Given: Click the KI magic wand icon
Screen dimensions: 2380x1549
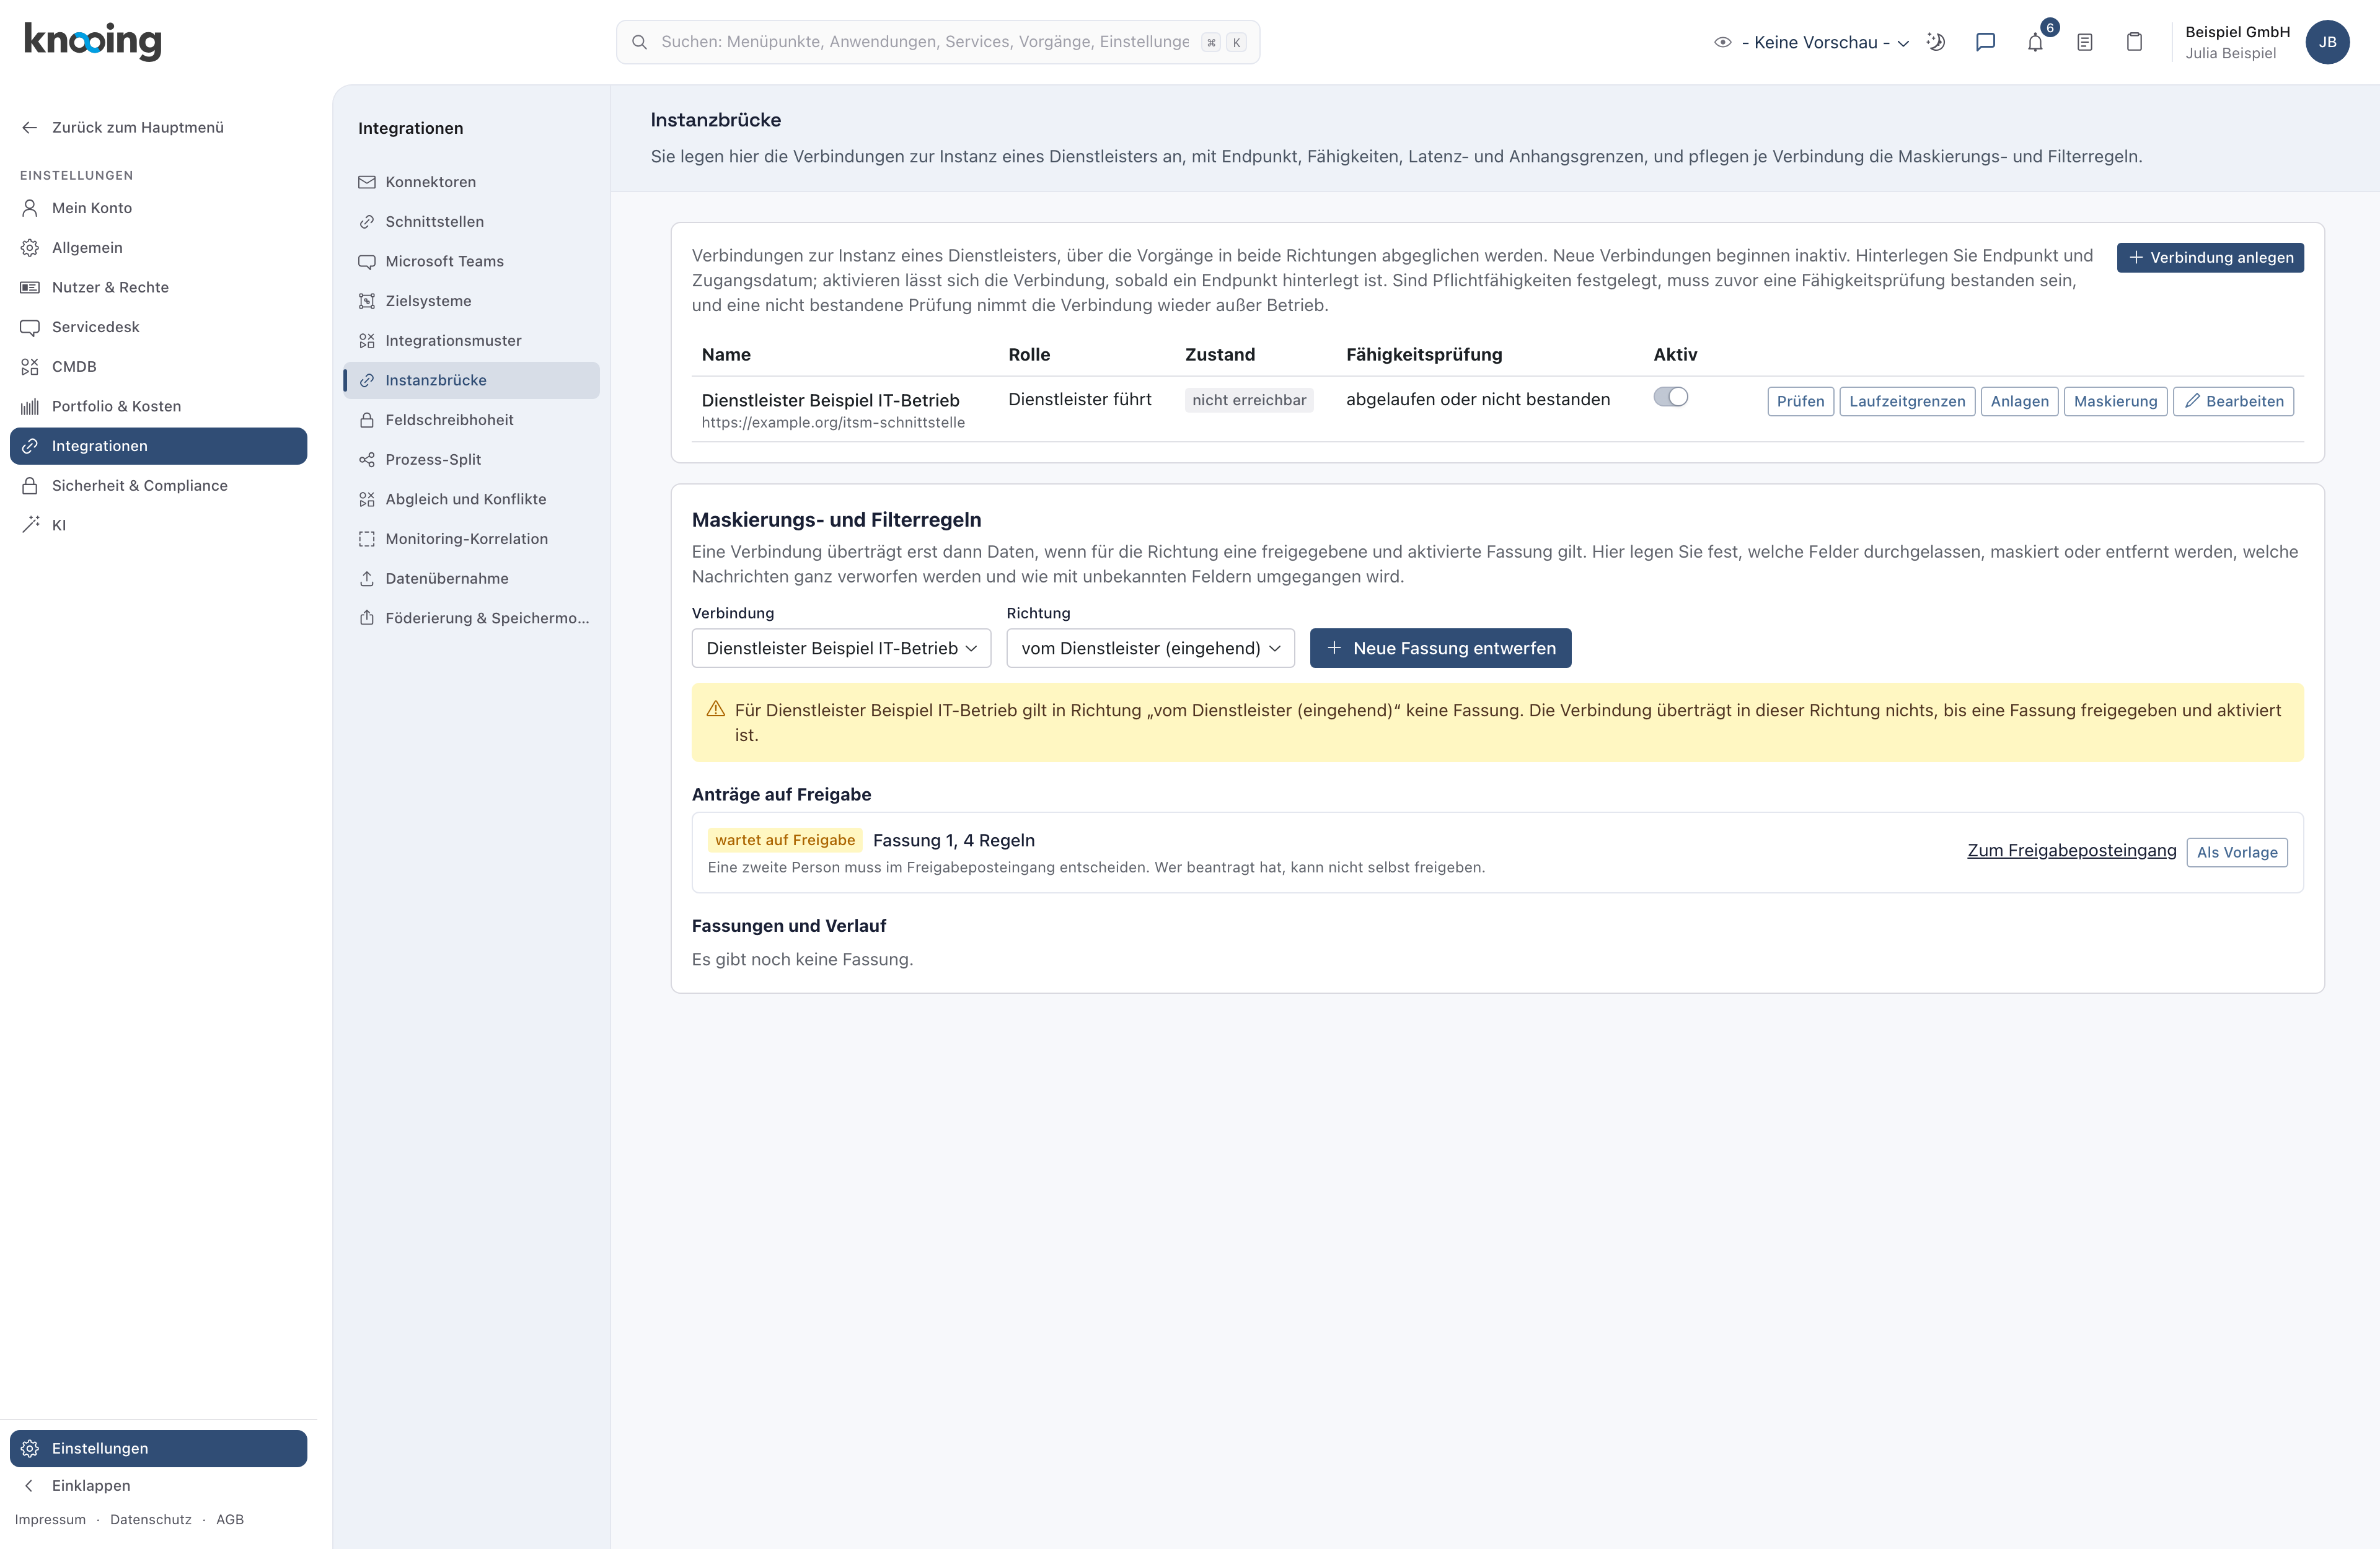Looking at the screenshot, I should [x=30, y=524].
